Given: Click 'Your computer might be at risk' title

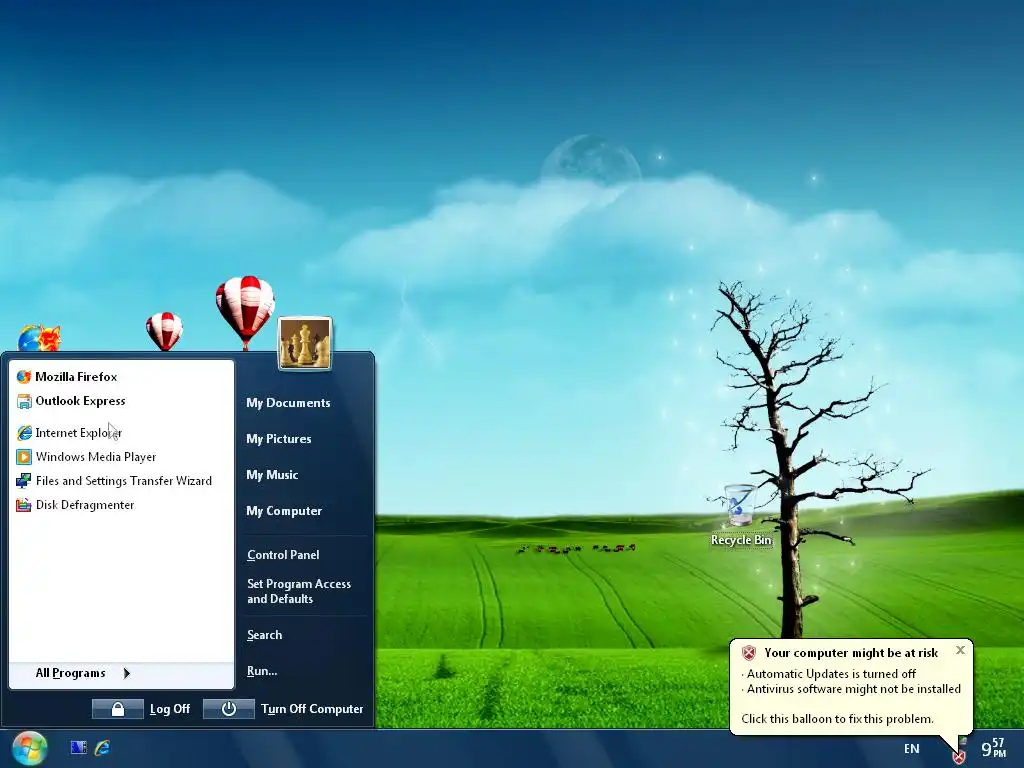Looking at the screenshot, I should (x=851, y=653).
